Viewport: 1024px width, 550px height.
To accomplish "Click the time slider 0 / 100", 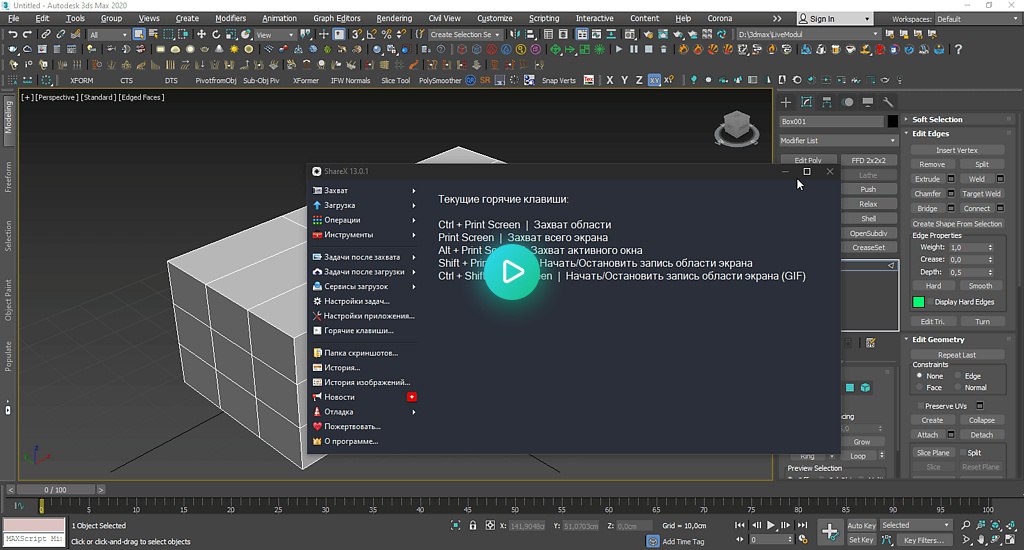I will (x=56, y=489).
